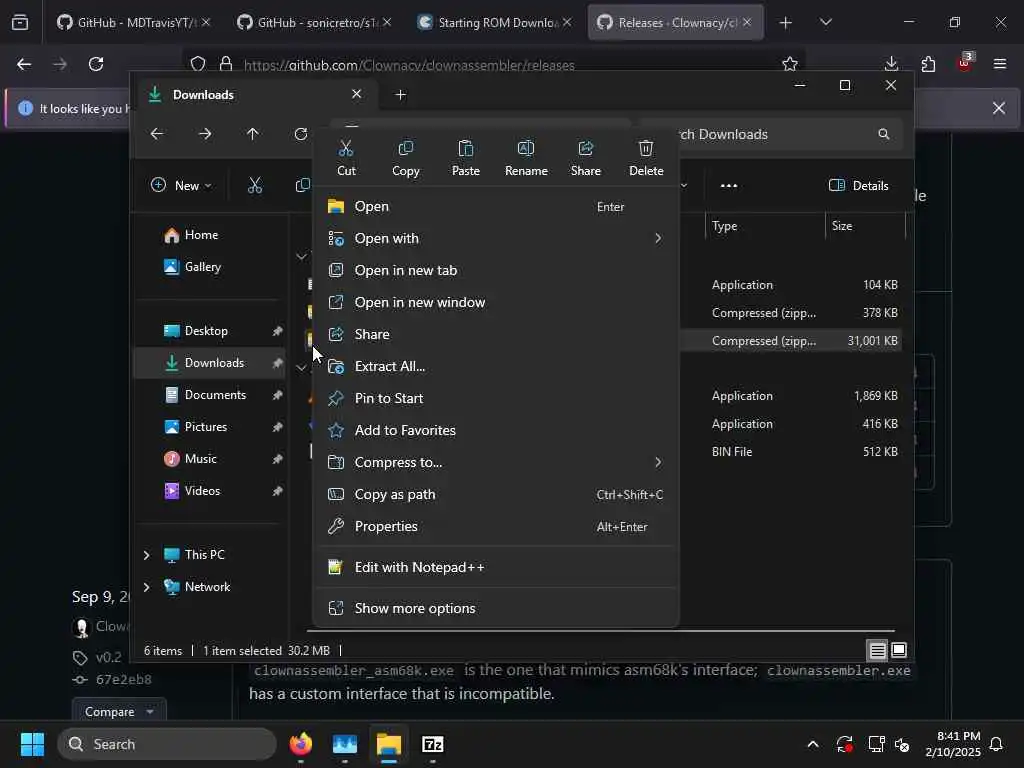Select Pin to Start
The height and width of the screenshot is (768, 1024).
point(496,398)
